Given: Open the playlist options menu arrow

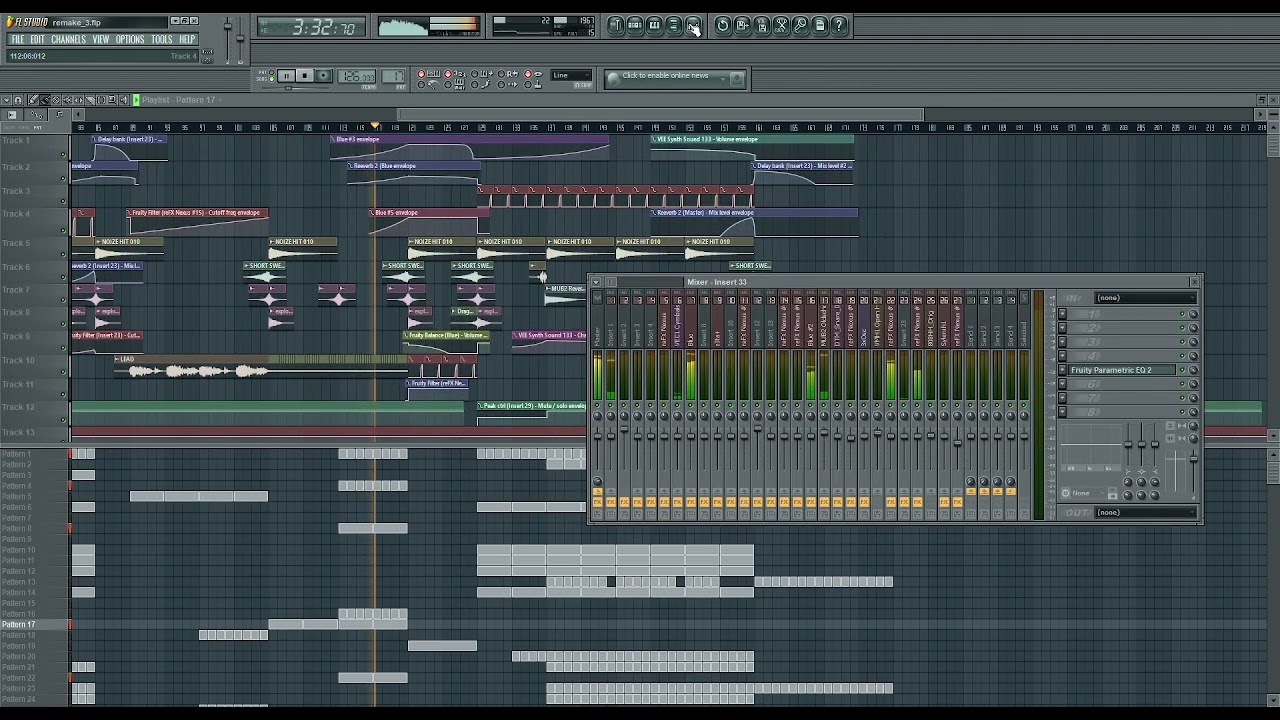Looking at the screenshot, I should click(6, 100).
